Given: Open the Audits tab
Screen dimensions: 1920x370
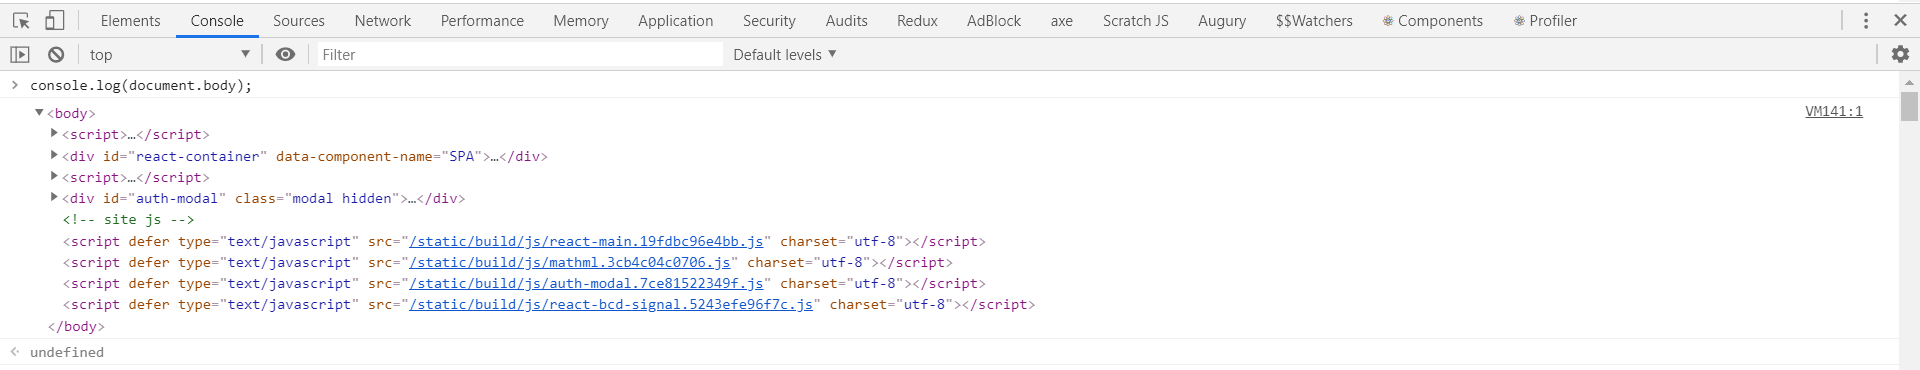Looking at the screenshot, I should pyautogui.click(x=847, y=20).
